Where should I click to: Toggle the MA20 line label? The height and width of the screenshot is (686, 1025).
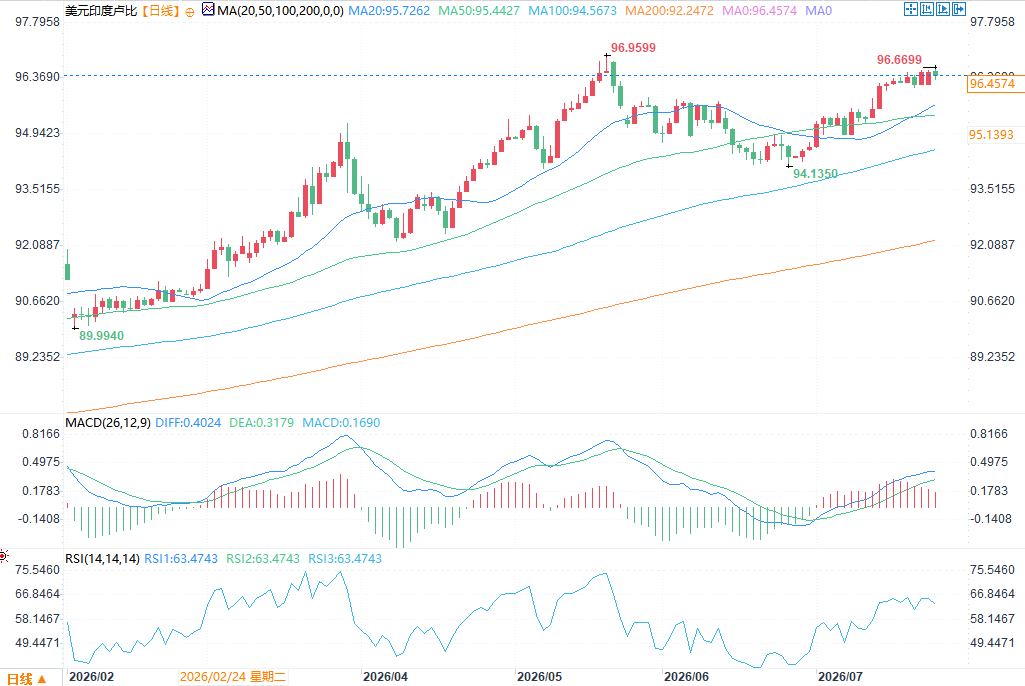[390, 10]
